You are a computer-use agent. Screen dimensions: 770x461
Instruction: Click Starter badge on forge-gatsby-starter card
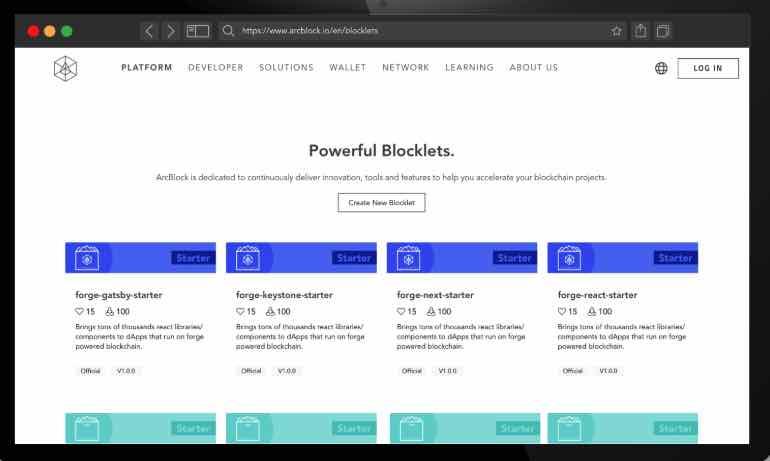[x=193, y=258]
